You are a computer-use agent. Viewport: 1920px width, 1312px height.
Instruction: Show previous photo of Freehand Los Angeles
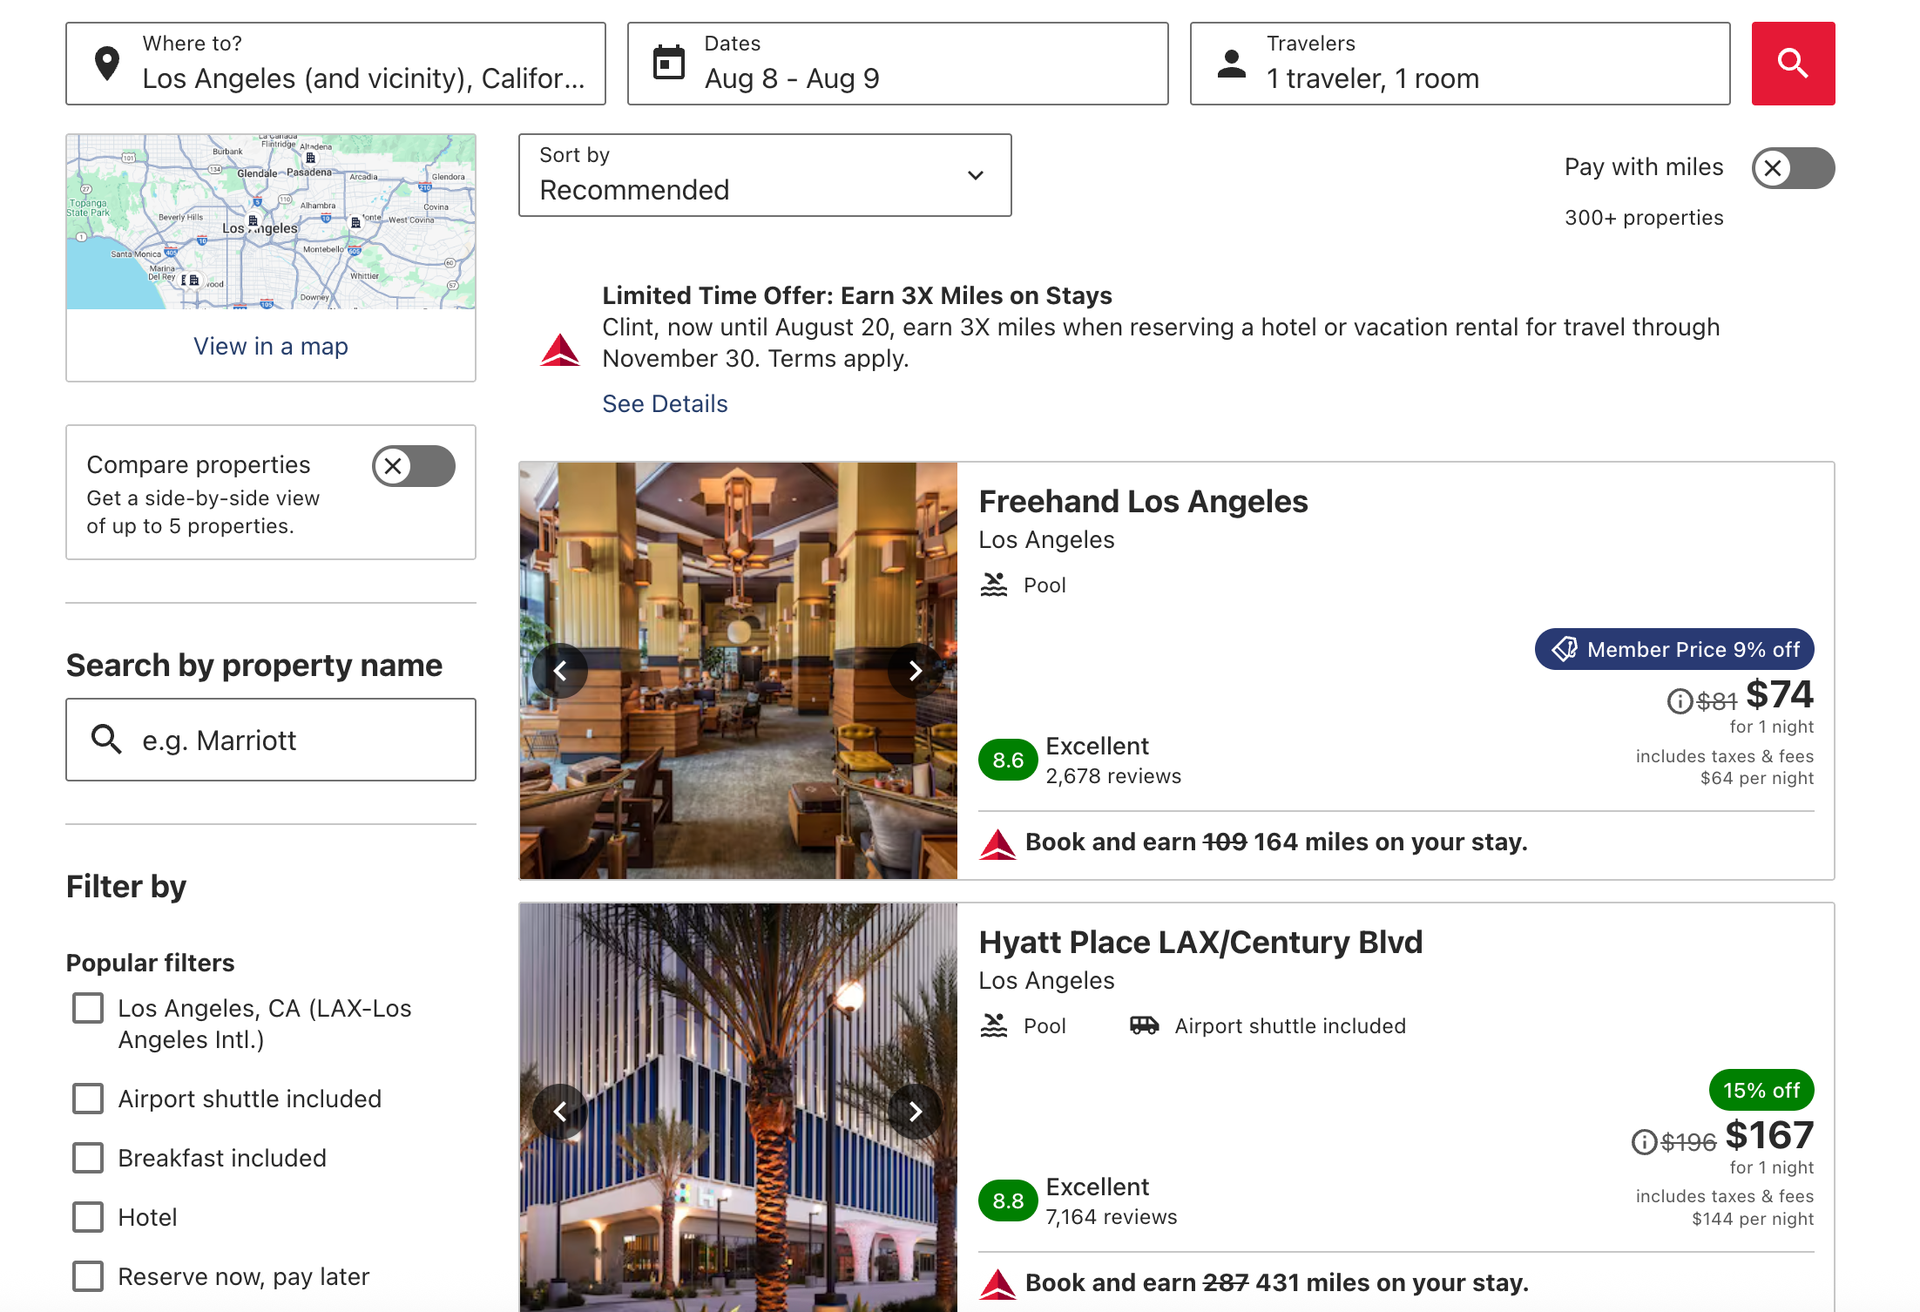coord(560,670)
